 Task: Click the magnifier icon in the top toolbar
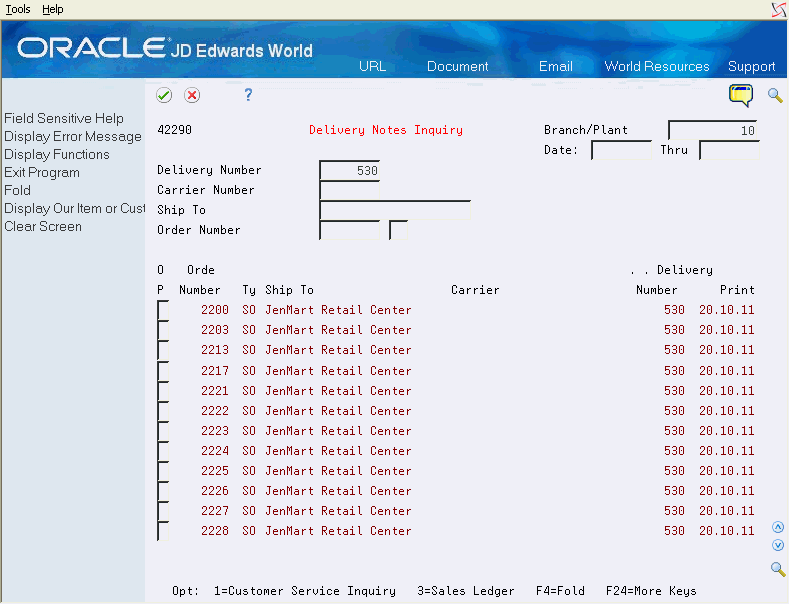click(775, 95)
